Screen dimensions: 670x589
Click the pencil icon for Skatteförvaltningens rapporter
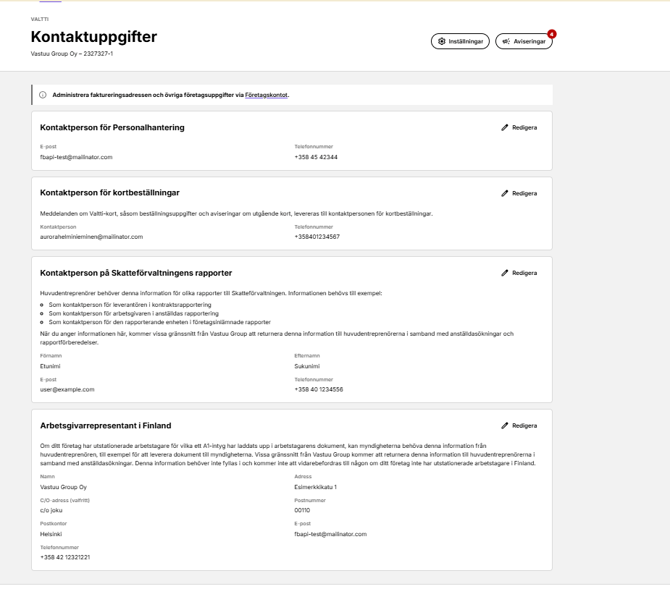coord(505,273)
